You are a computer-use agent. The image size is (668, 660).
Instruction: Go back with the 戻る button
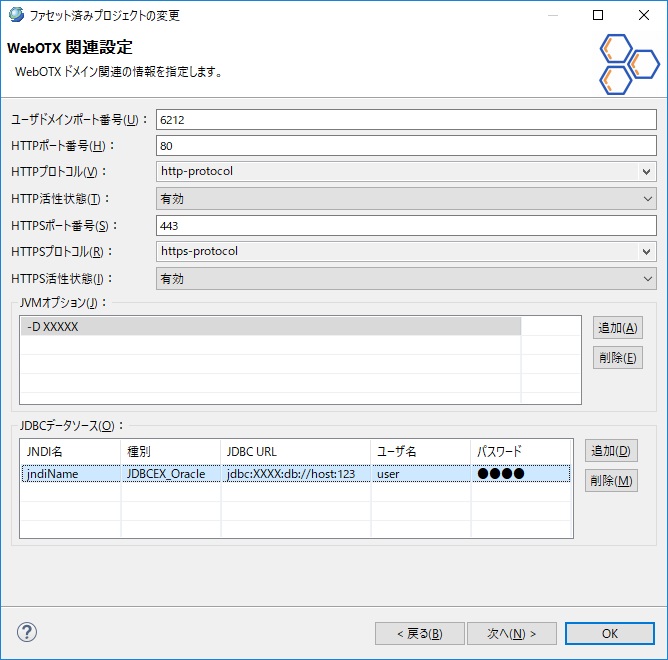(420, 633)
